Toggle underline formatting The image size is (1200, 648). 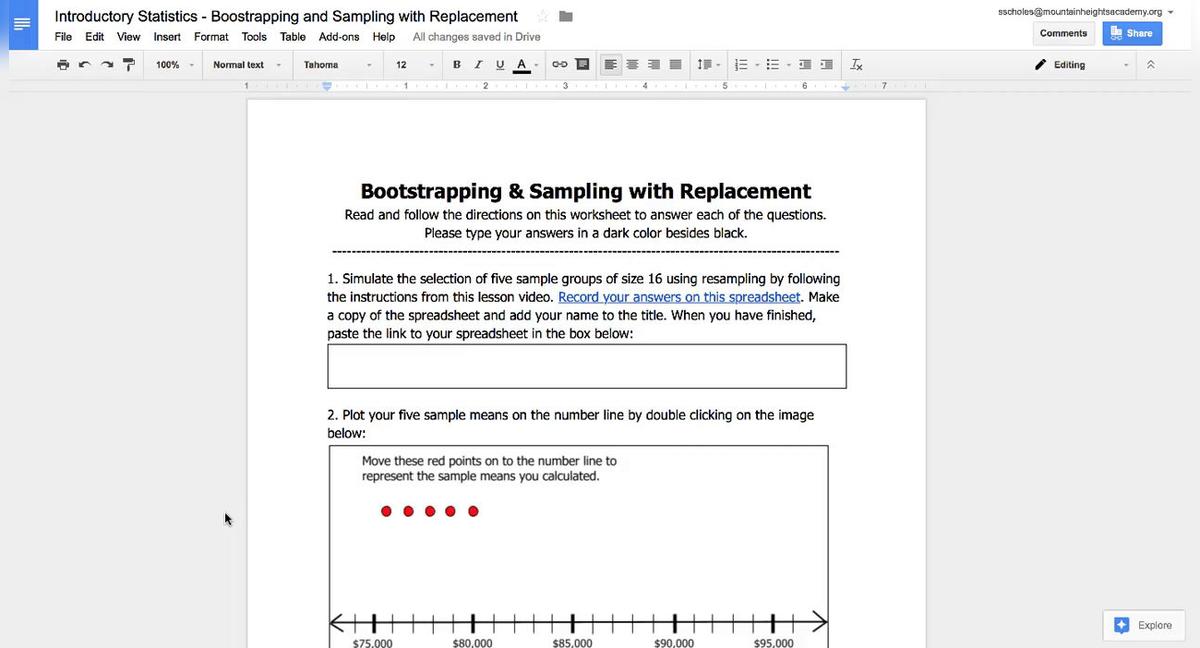coord(498,65)
